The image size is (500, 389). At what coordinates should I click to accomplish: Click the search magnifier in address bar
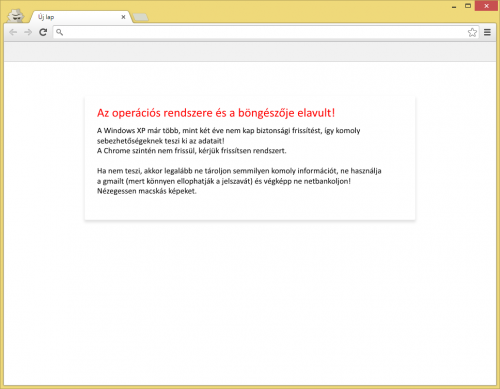point(59,32)
